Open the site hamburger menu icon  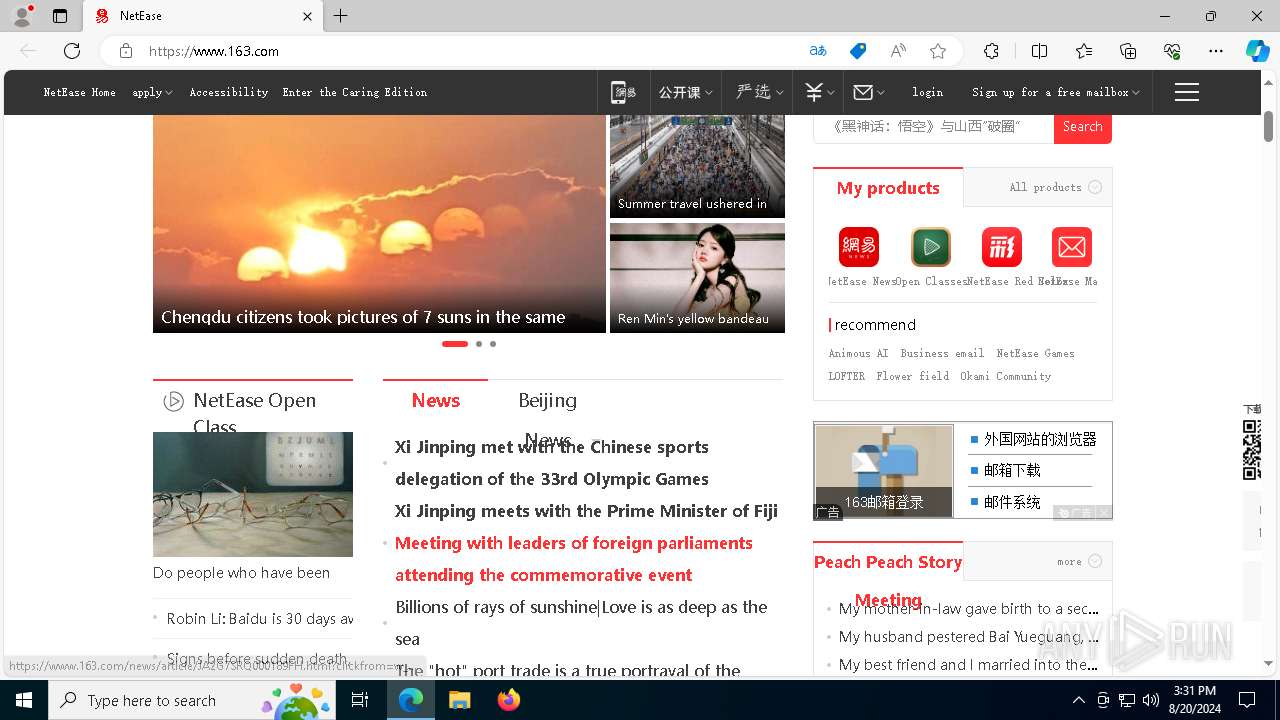tap(1187, 92)
